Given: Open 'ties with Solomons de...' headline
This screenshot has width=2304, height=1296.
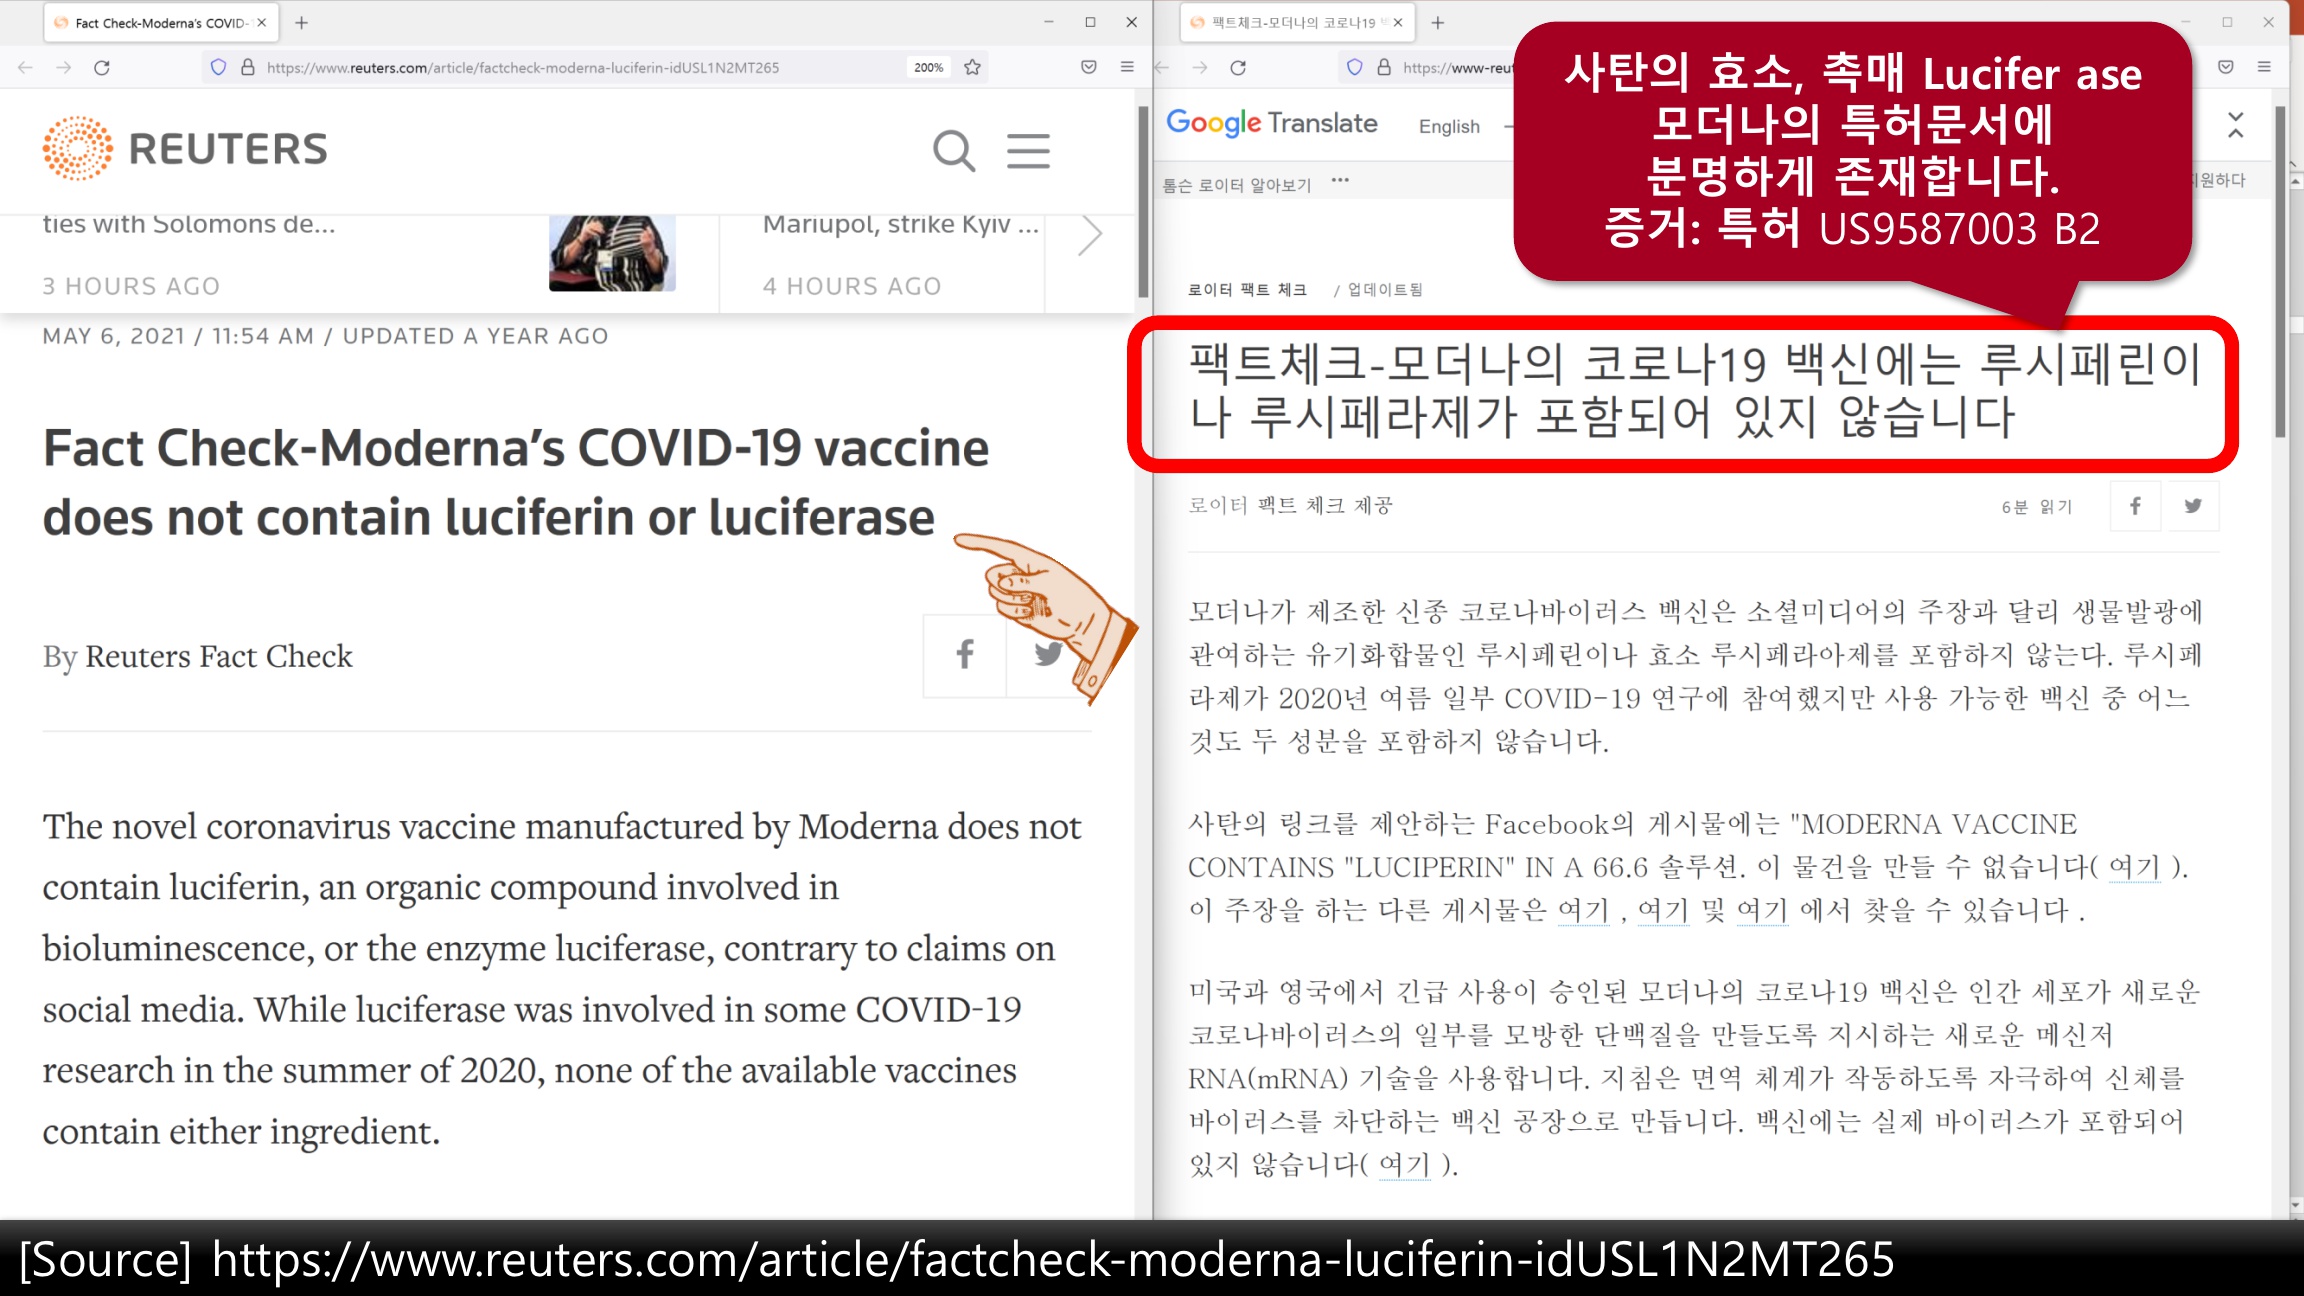Looking at the screenshot, I should pyautogui.click(x=189, y=224).
